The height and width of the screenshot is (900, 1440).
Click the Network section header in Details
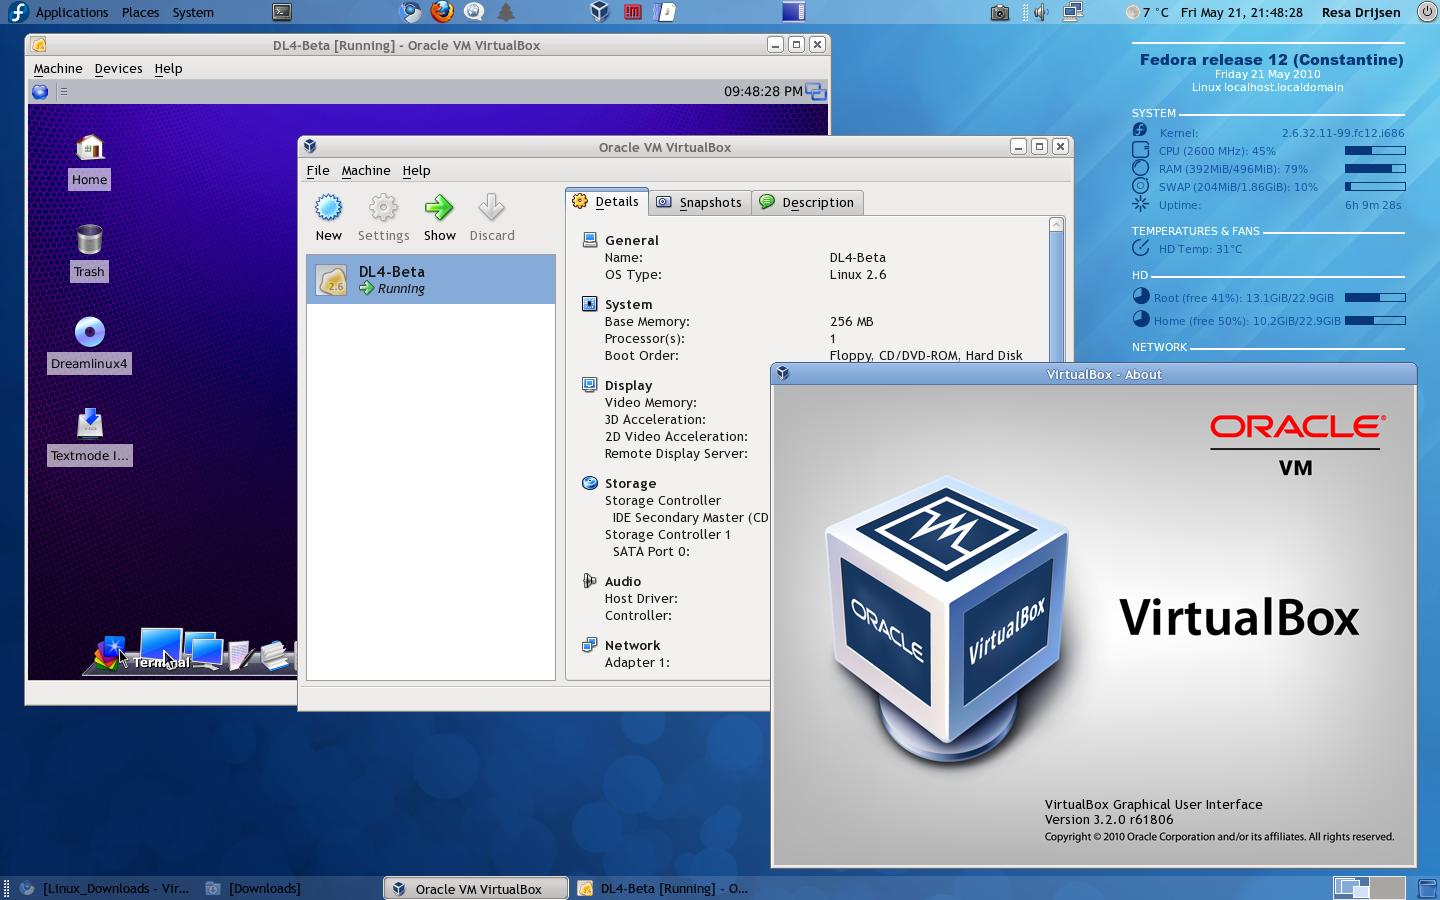(632, 646)
